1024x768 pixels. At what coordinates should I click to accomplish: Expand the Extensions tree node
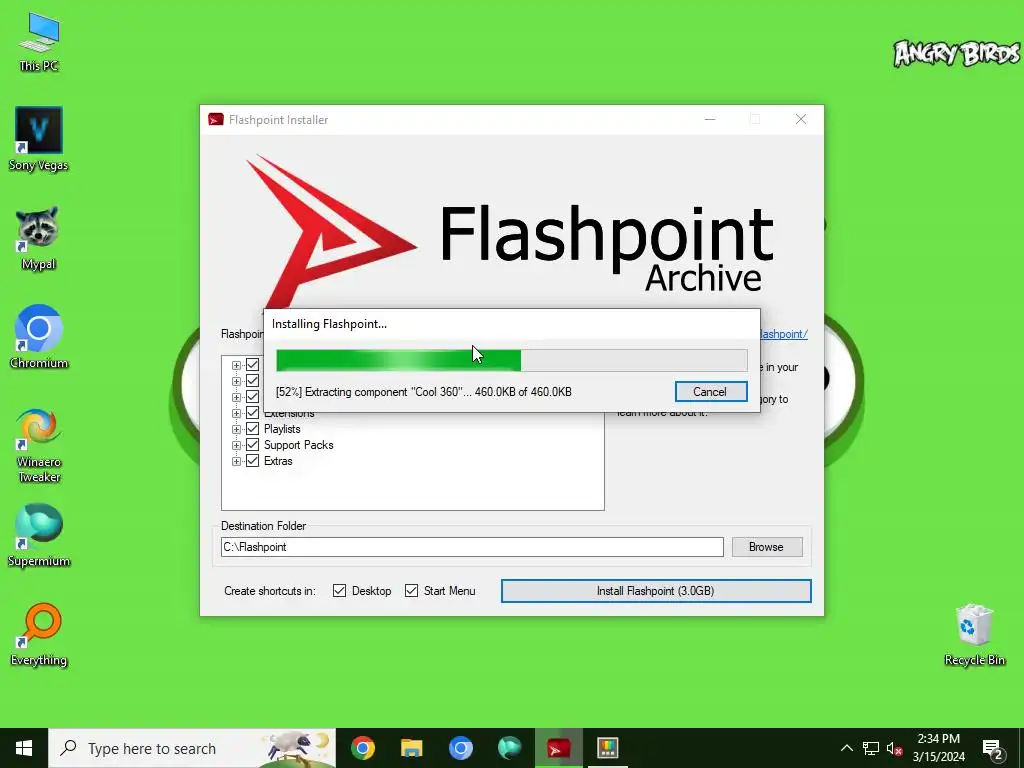pyautogui.click(x=236, y=414)
